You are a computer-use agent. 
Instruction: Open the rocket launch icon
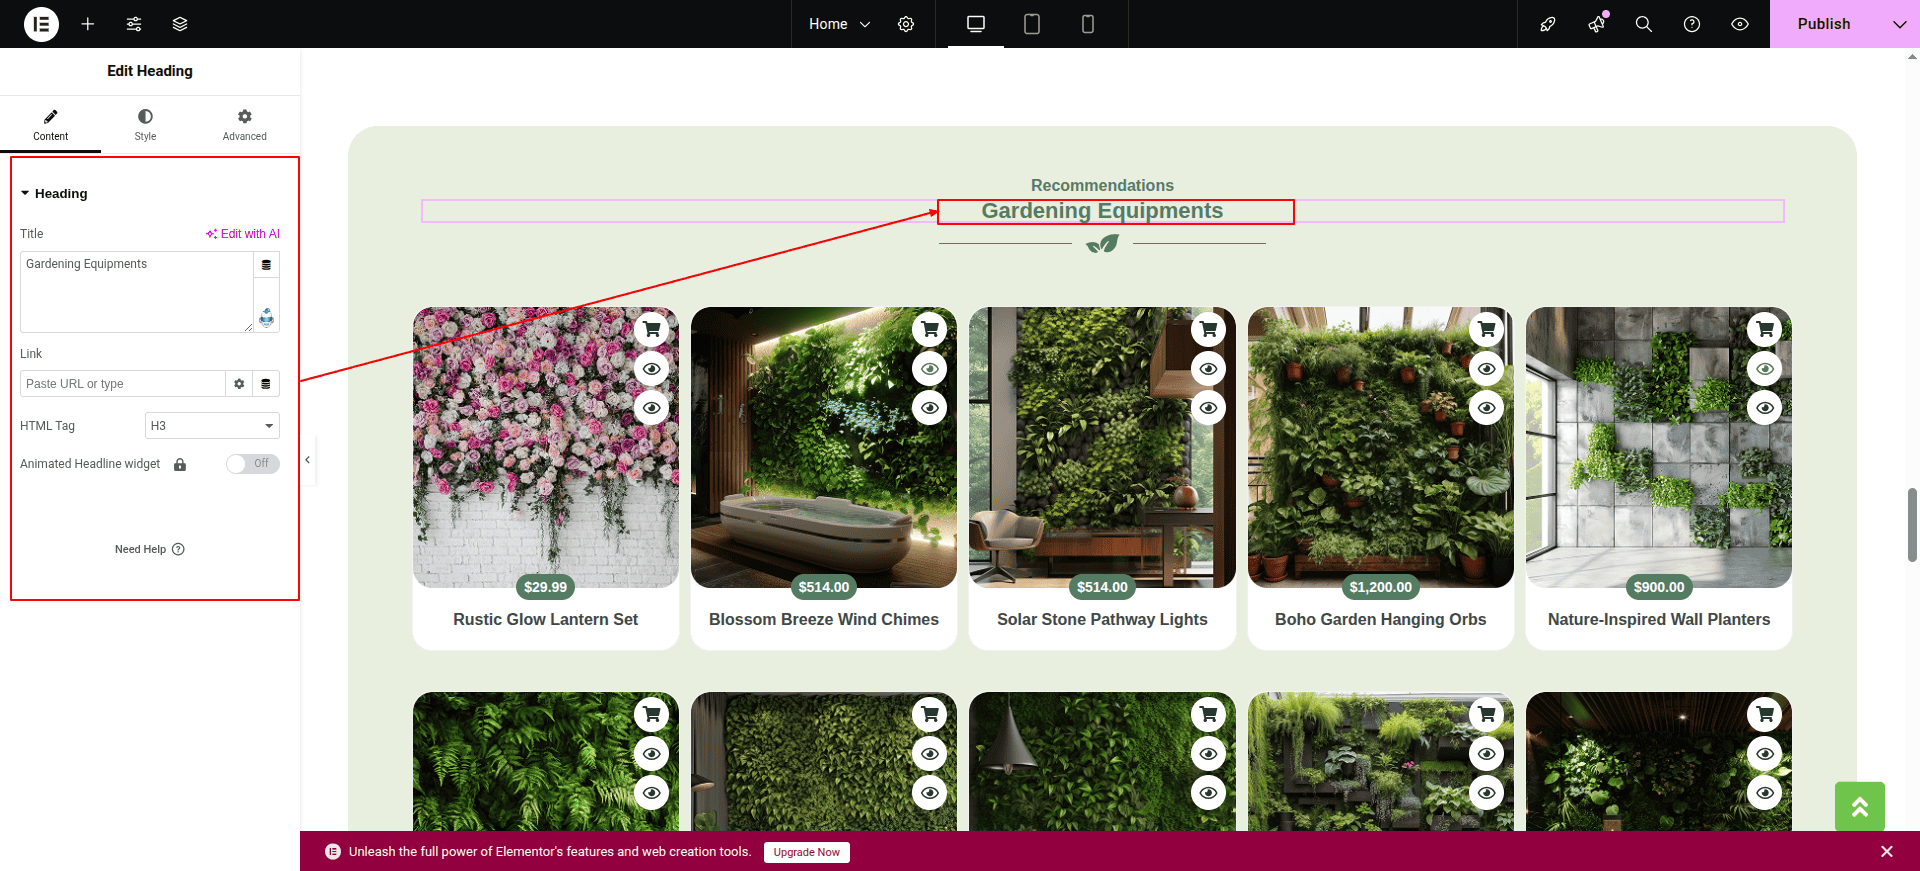(x=1548, y=24)
